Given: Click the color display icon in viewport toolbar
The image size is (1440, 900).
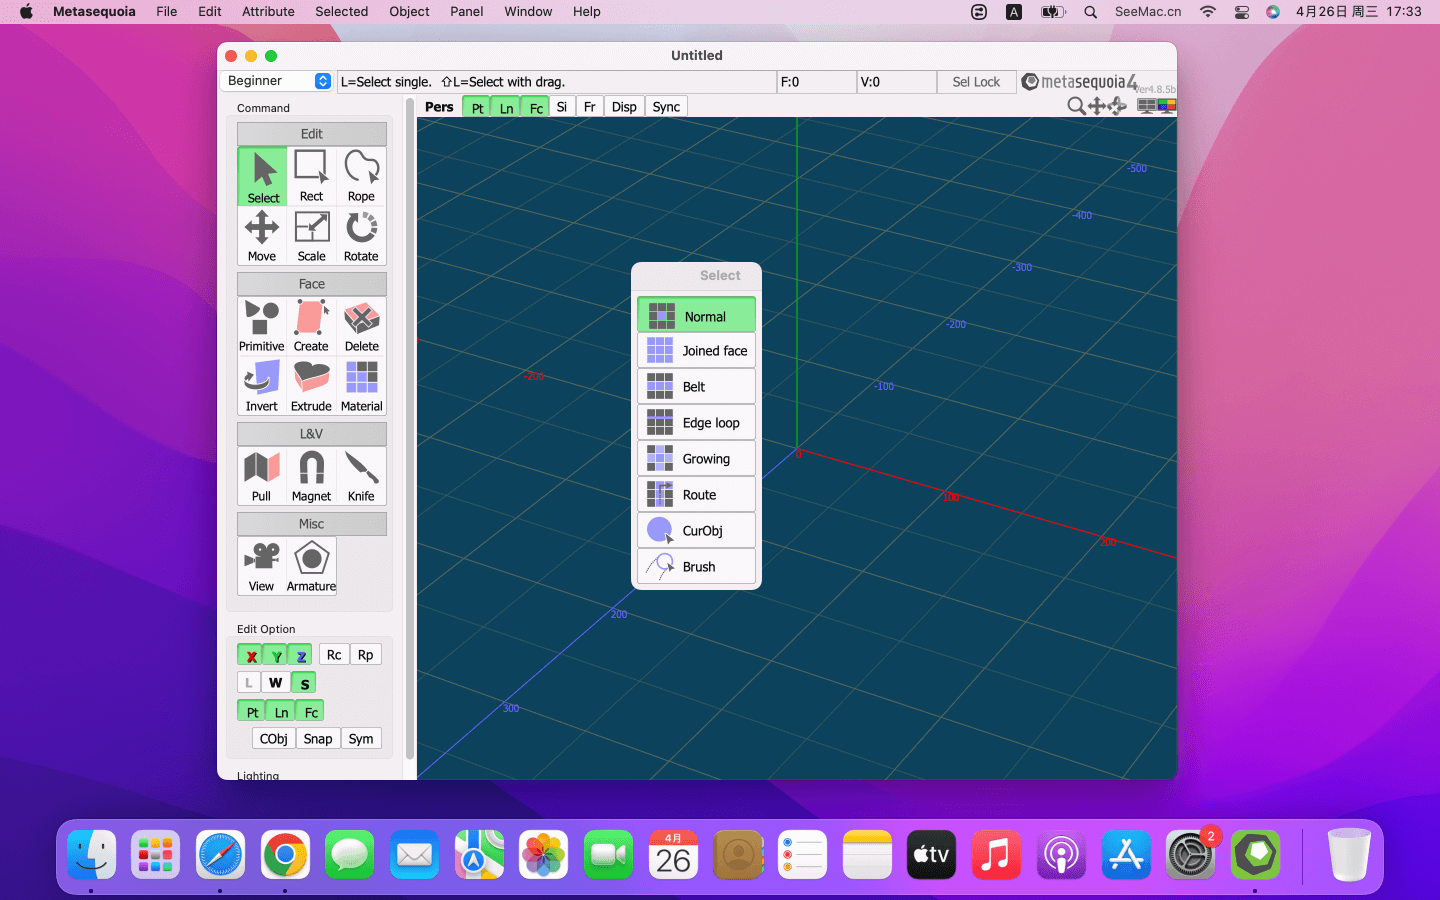Looking at the screenshot, I should (x=1166, y=106).
